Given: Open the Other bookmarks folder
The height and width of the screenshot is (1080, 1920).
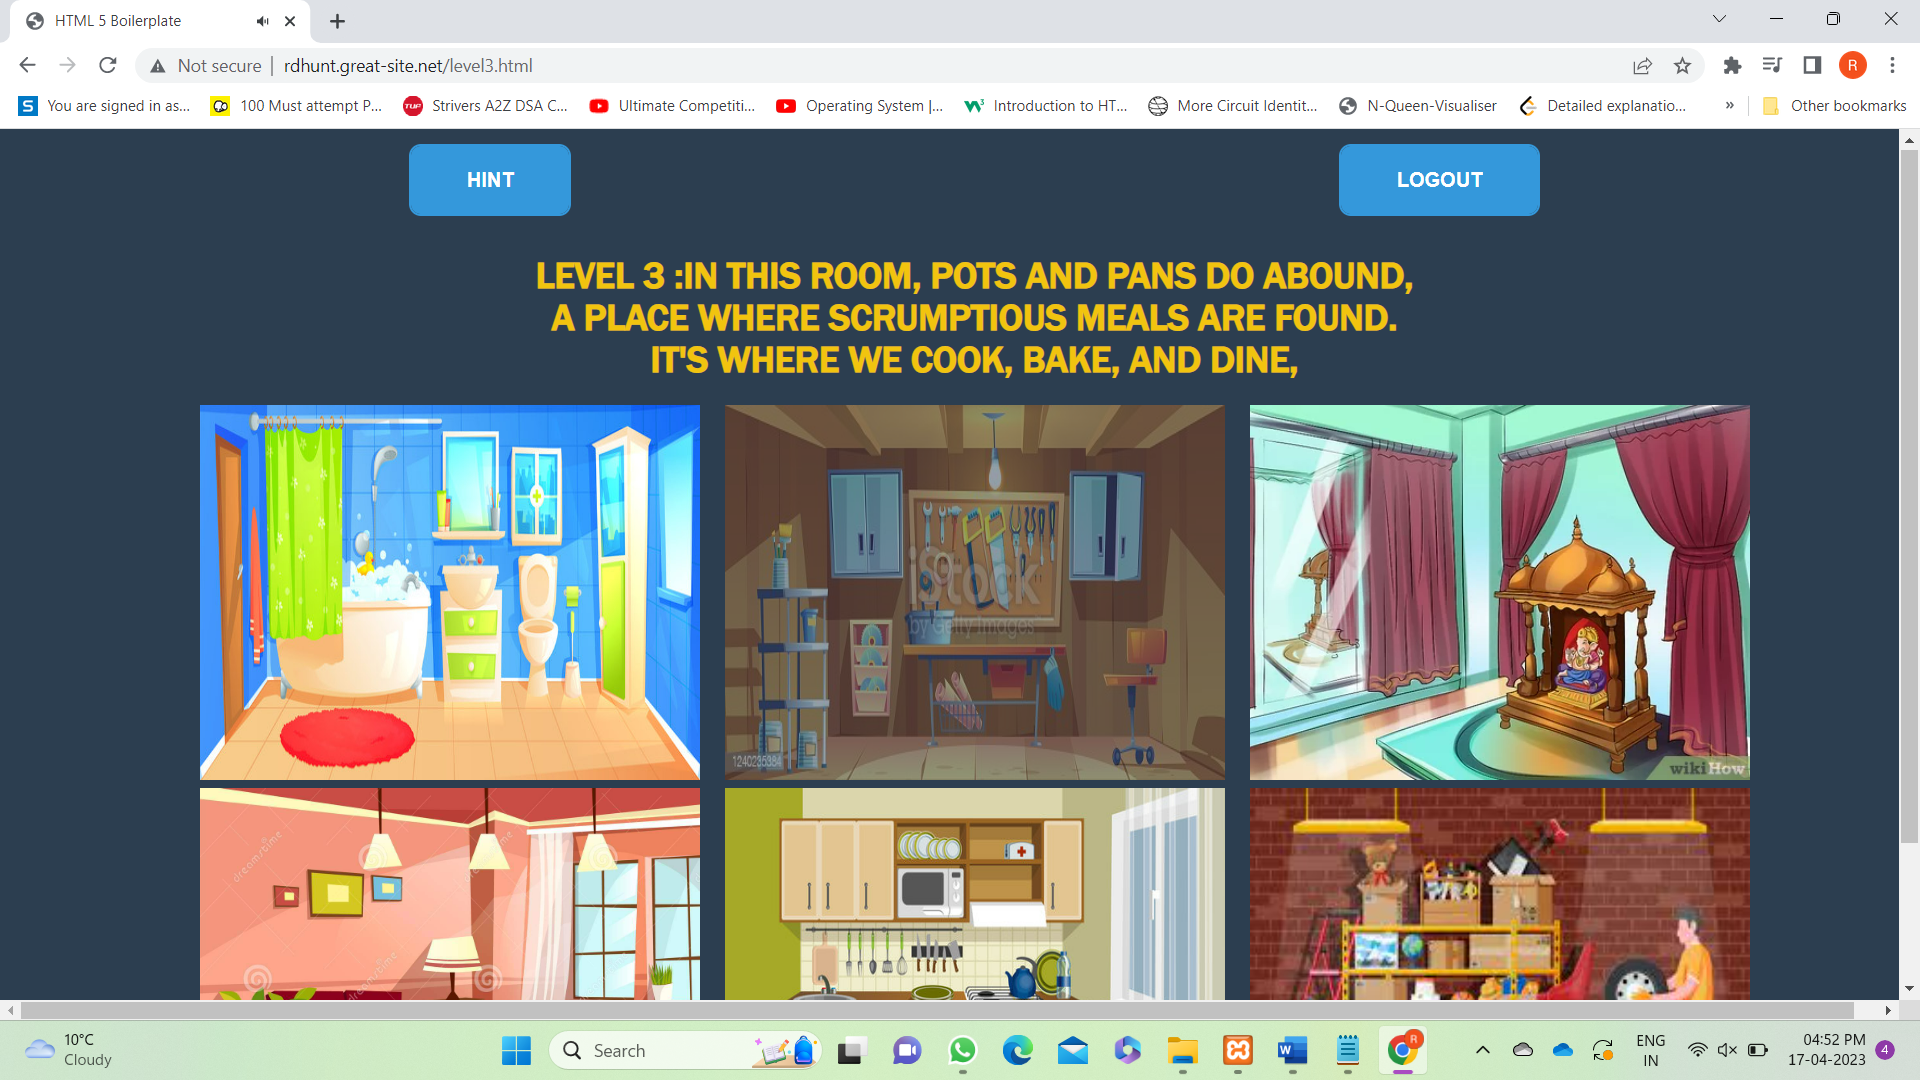Looking at the screenshot, I should click(x=1834, y=106).
